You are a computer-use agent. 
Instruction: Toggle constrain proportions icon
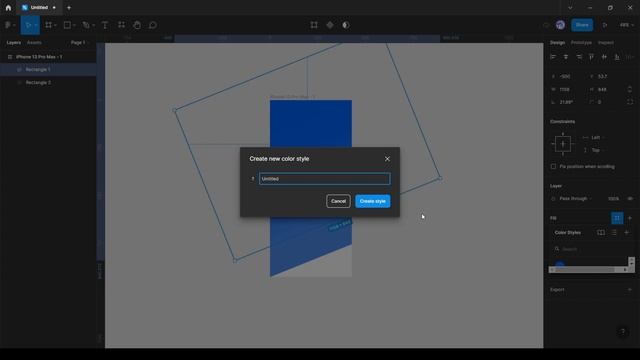click(629, 89)
